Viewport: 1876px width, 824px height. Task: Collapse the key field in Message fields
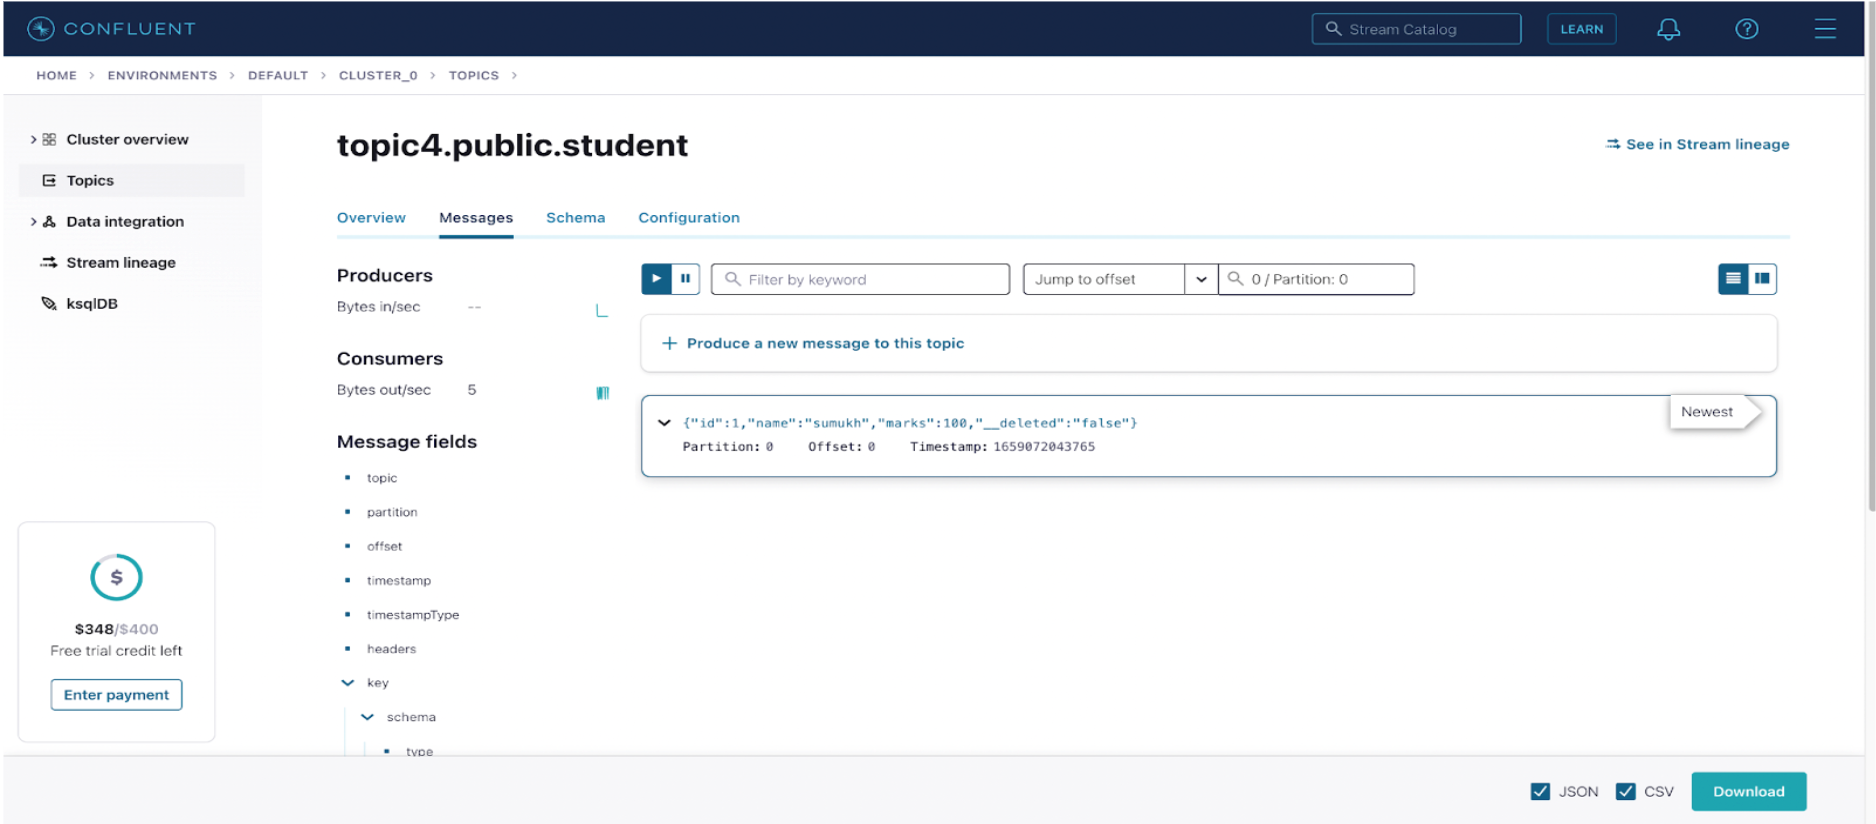click(x=348, y=683)
